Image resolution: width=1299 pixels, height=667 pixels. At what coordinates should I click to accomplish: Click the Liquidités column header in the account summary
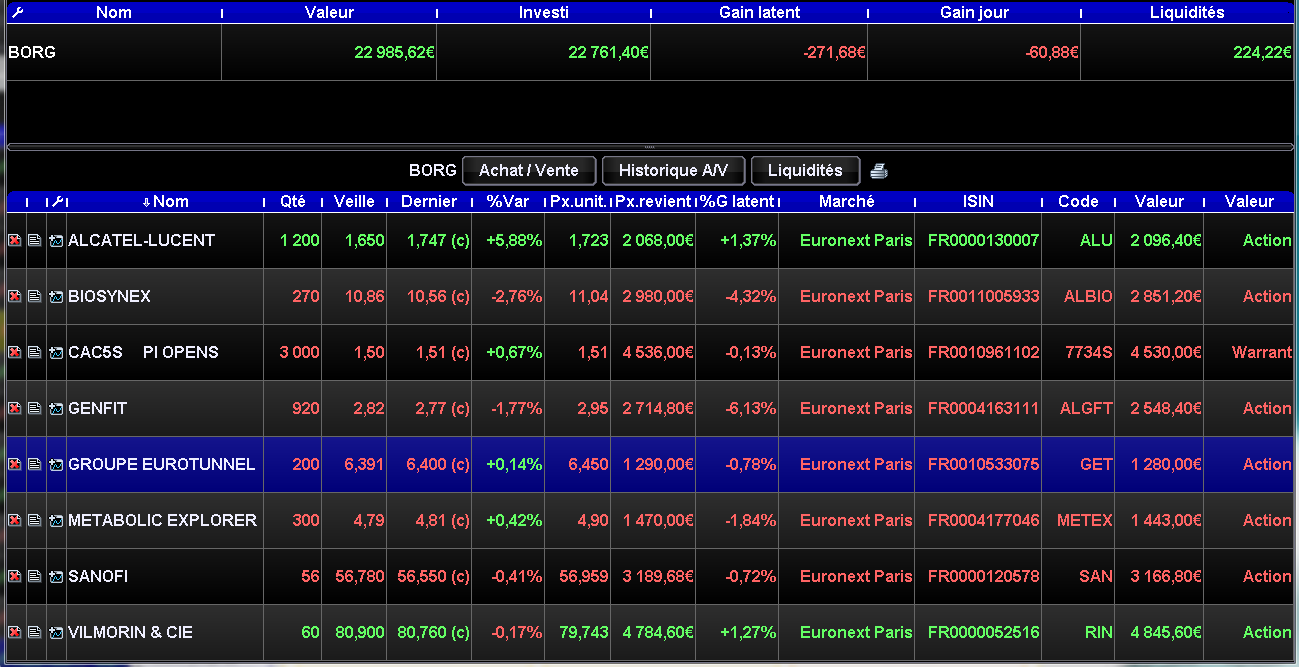tap(1187, 13)
